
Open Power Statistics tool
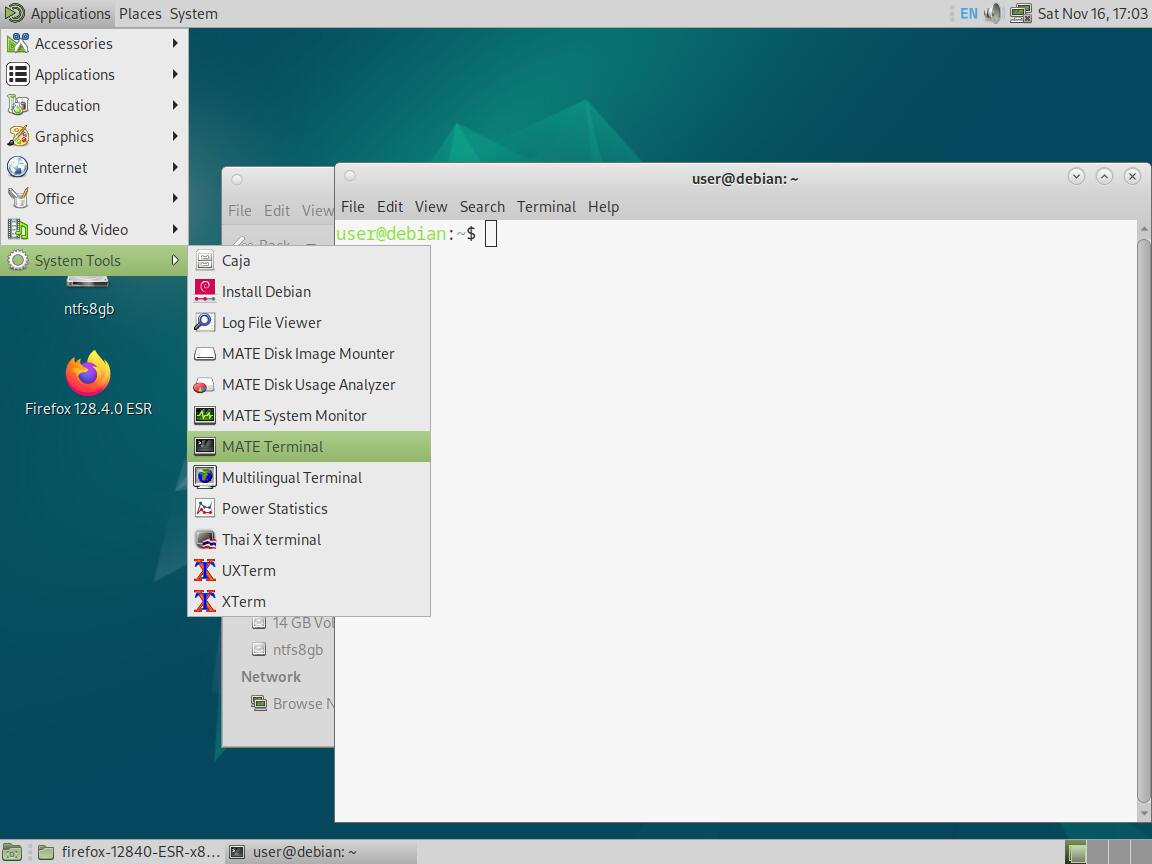274,508
